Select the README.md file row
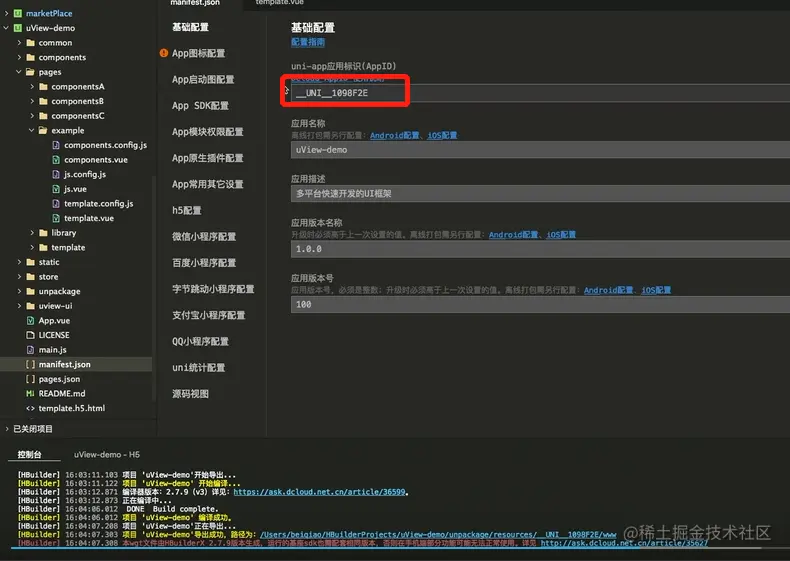This screenshot has width=790, height=561. coord(76,393)
